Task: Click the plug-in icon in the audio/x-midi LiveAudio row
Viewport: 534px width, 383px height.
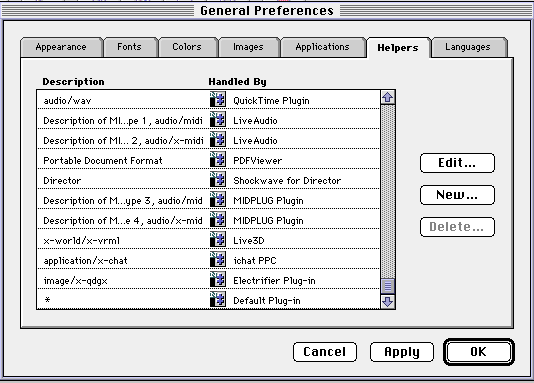Action: (218, 140)
